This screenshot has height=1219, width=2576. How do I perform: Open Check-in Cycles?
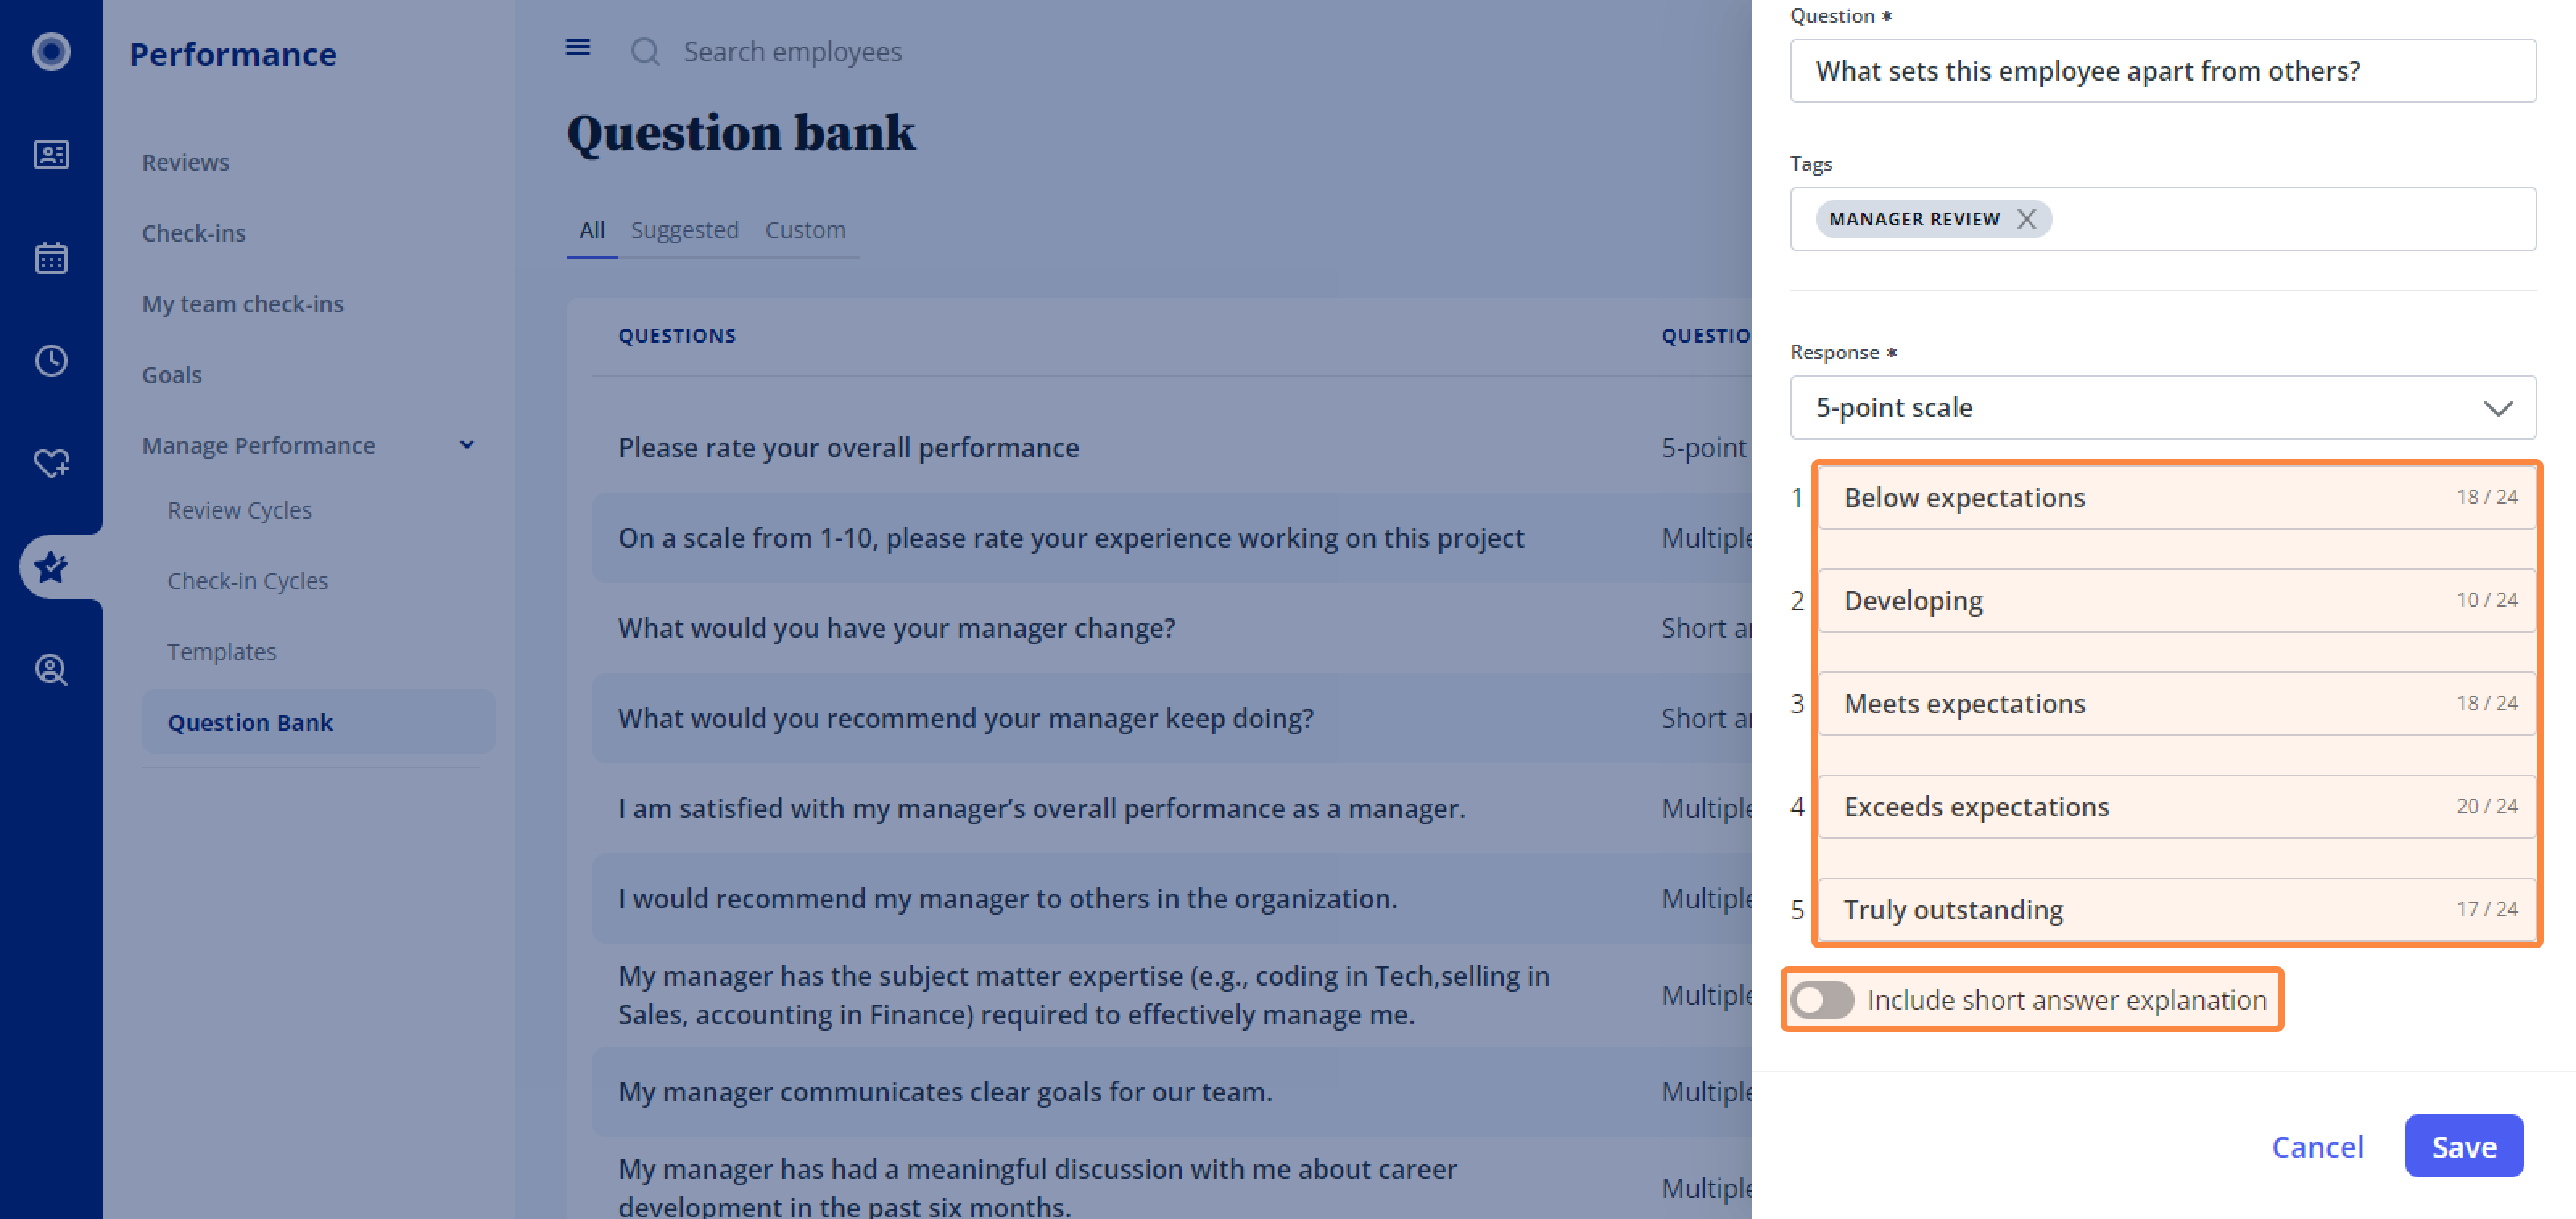point(247,581)
